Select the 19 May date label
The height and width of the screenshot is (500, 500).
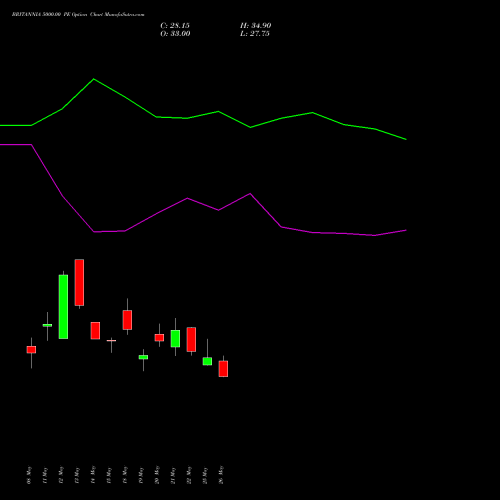[x=141, y=475]
